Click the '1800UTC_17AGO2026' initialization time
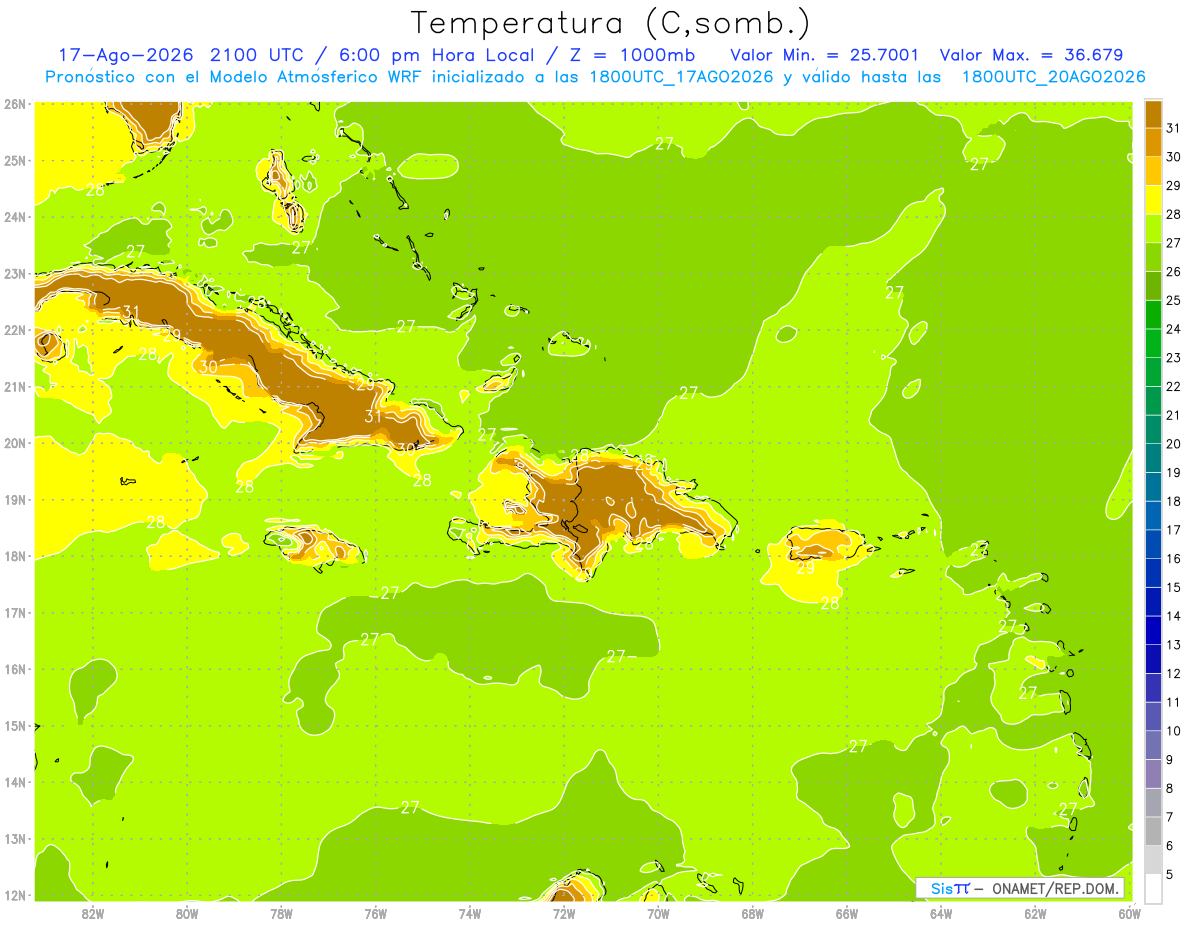This screenshot has width=1200, height=927. coord(682,77)
